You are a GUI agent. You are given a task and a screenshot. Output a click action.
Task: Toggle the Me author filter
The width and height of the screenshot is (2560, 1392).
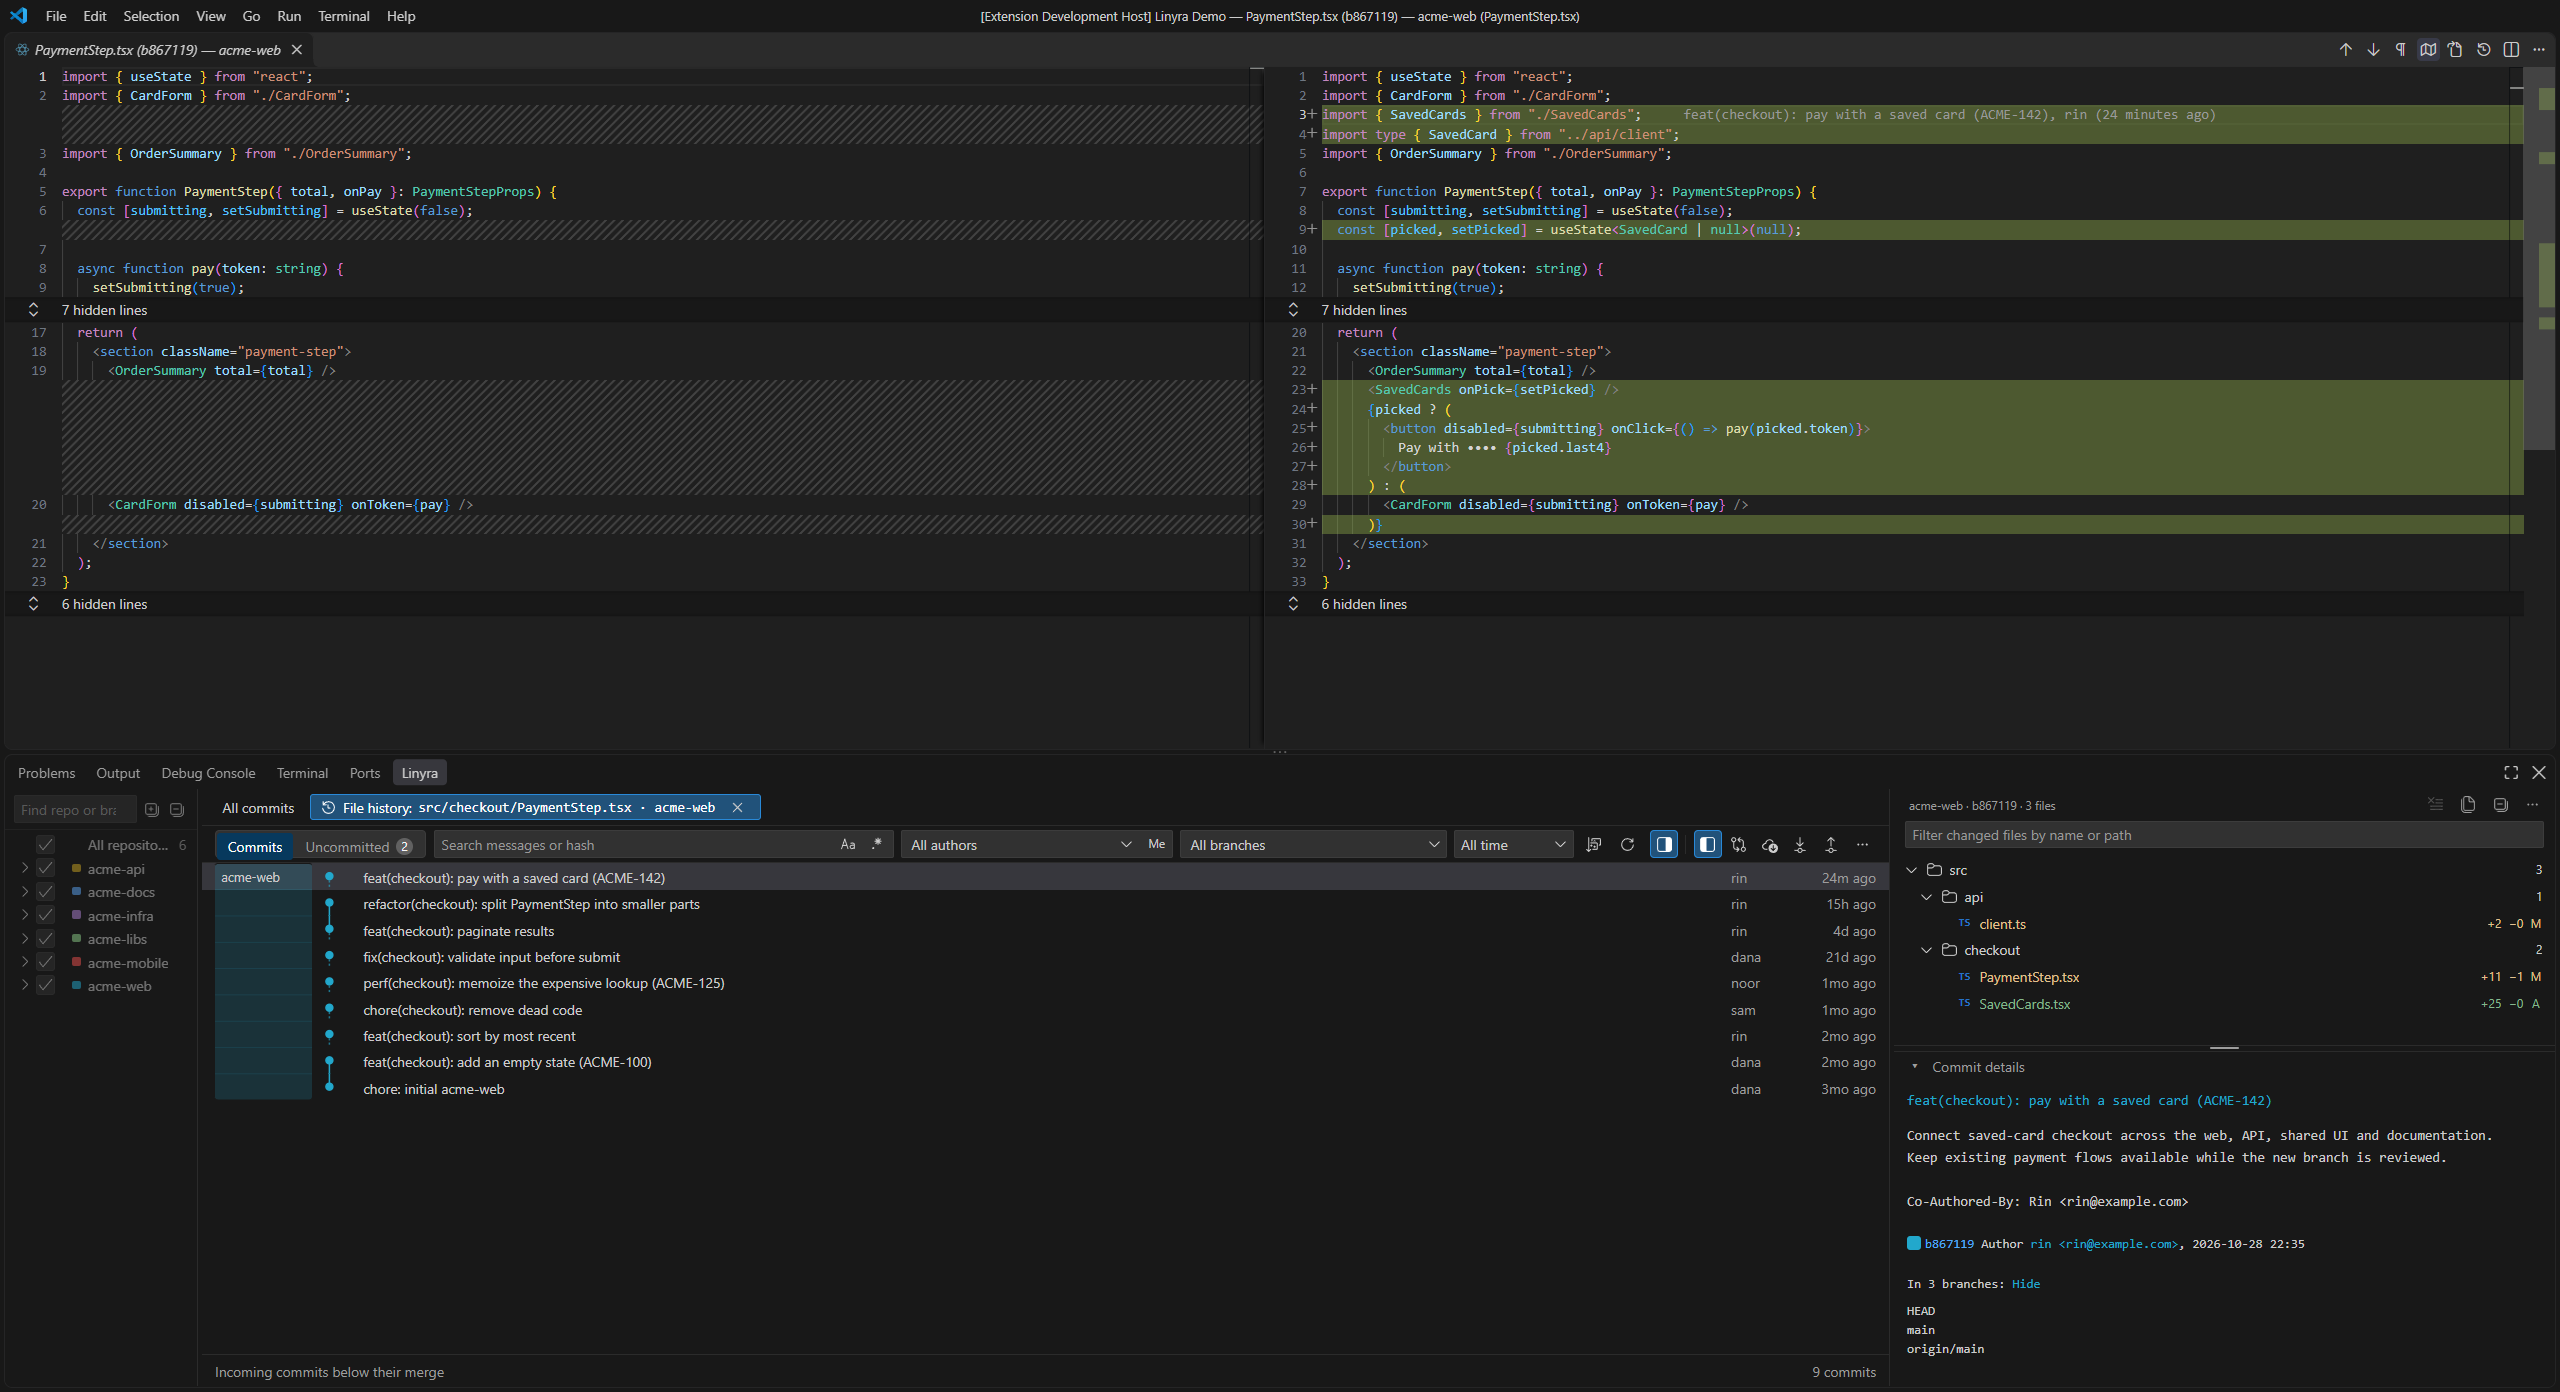tap(1157, 845)
